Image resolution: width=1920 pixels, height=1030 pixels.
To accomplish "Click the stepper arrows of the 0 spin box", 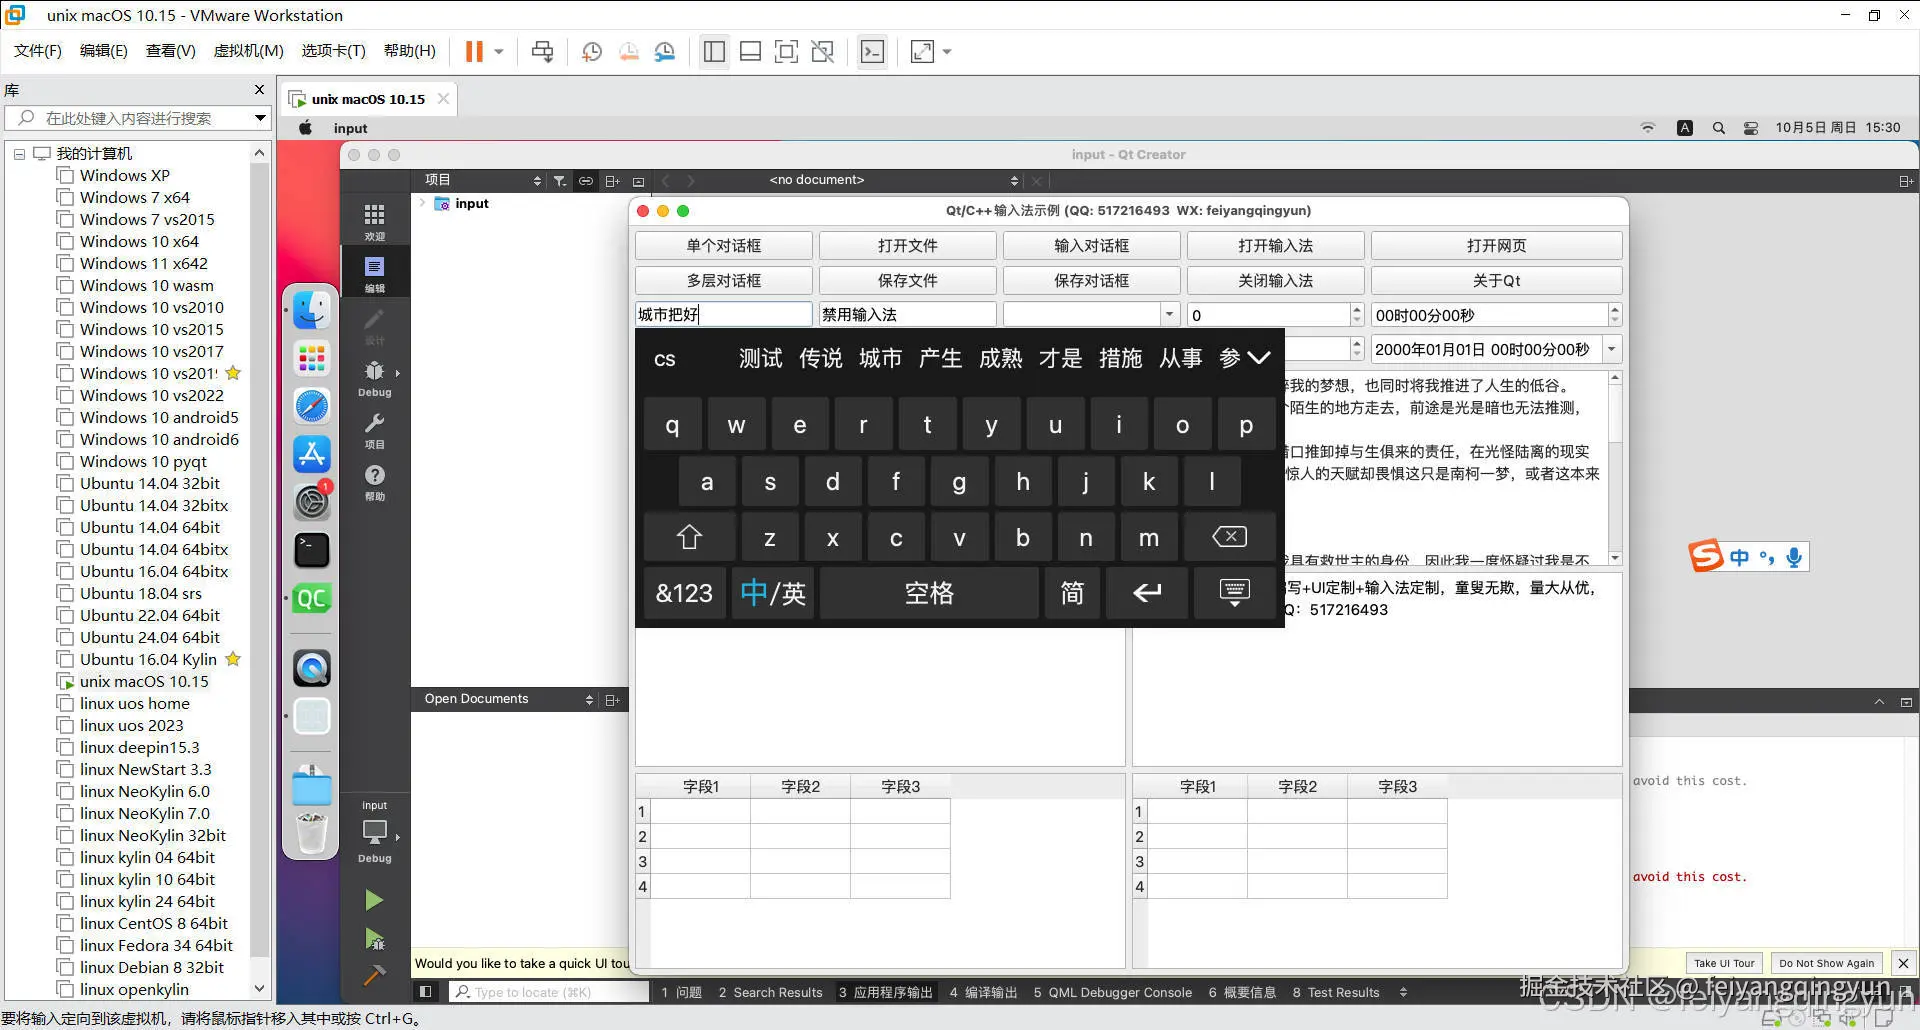I will 1357,314.
